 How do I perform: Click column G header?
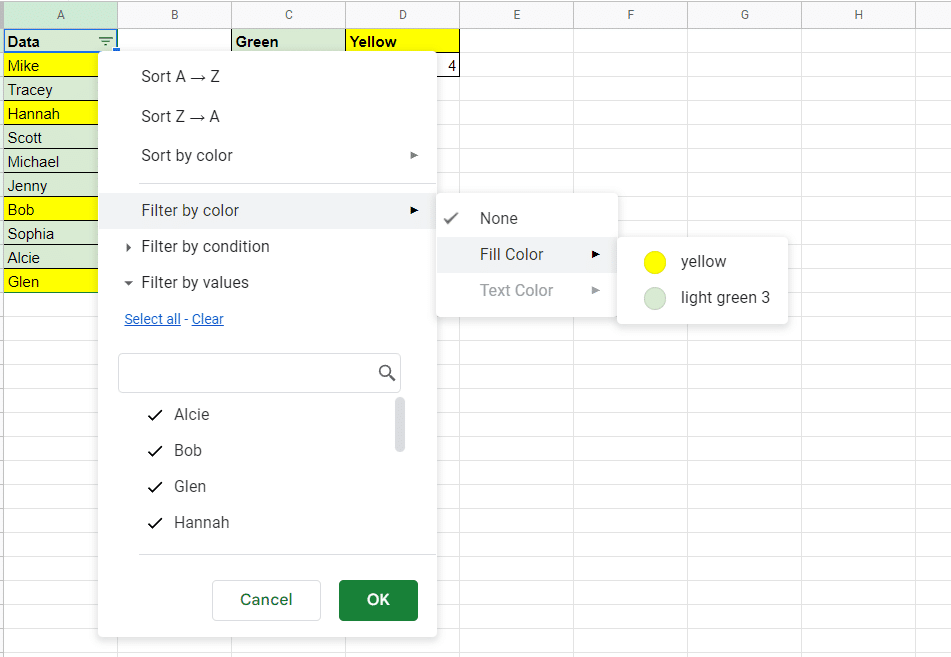(x=745, y=15)
